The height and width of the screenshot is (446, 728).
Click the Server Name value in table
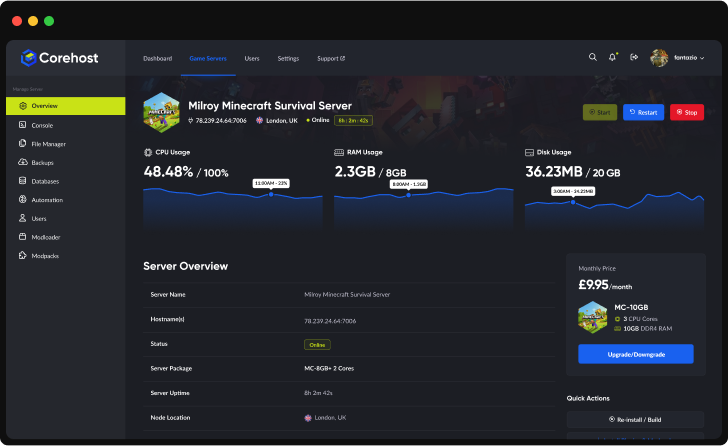347,295
